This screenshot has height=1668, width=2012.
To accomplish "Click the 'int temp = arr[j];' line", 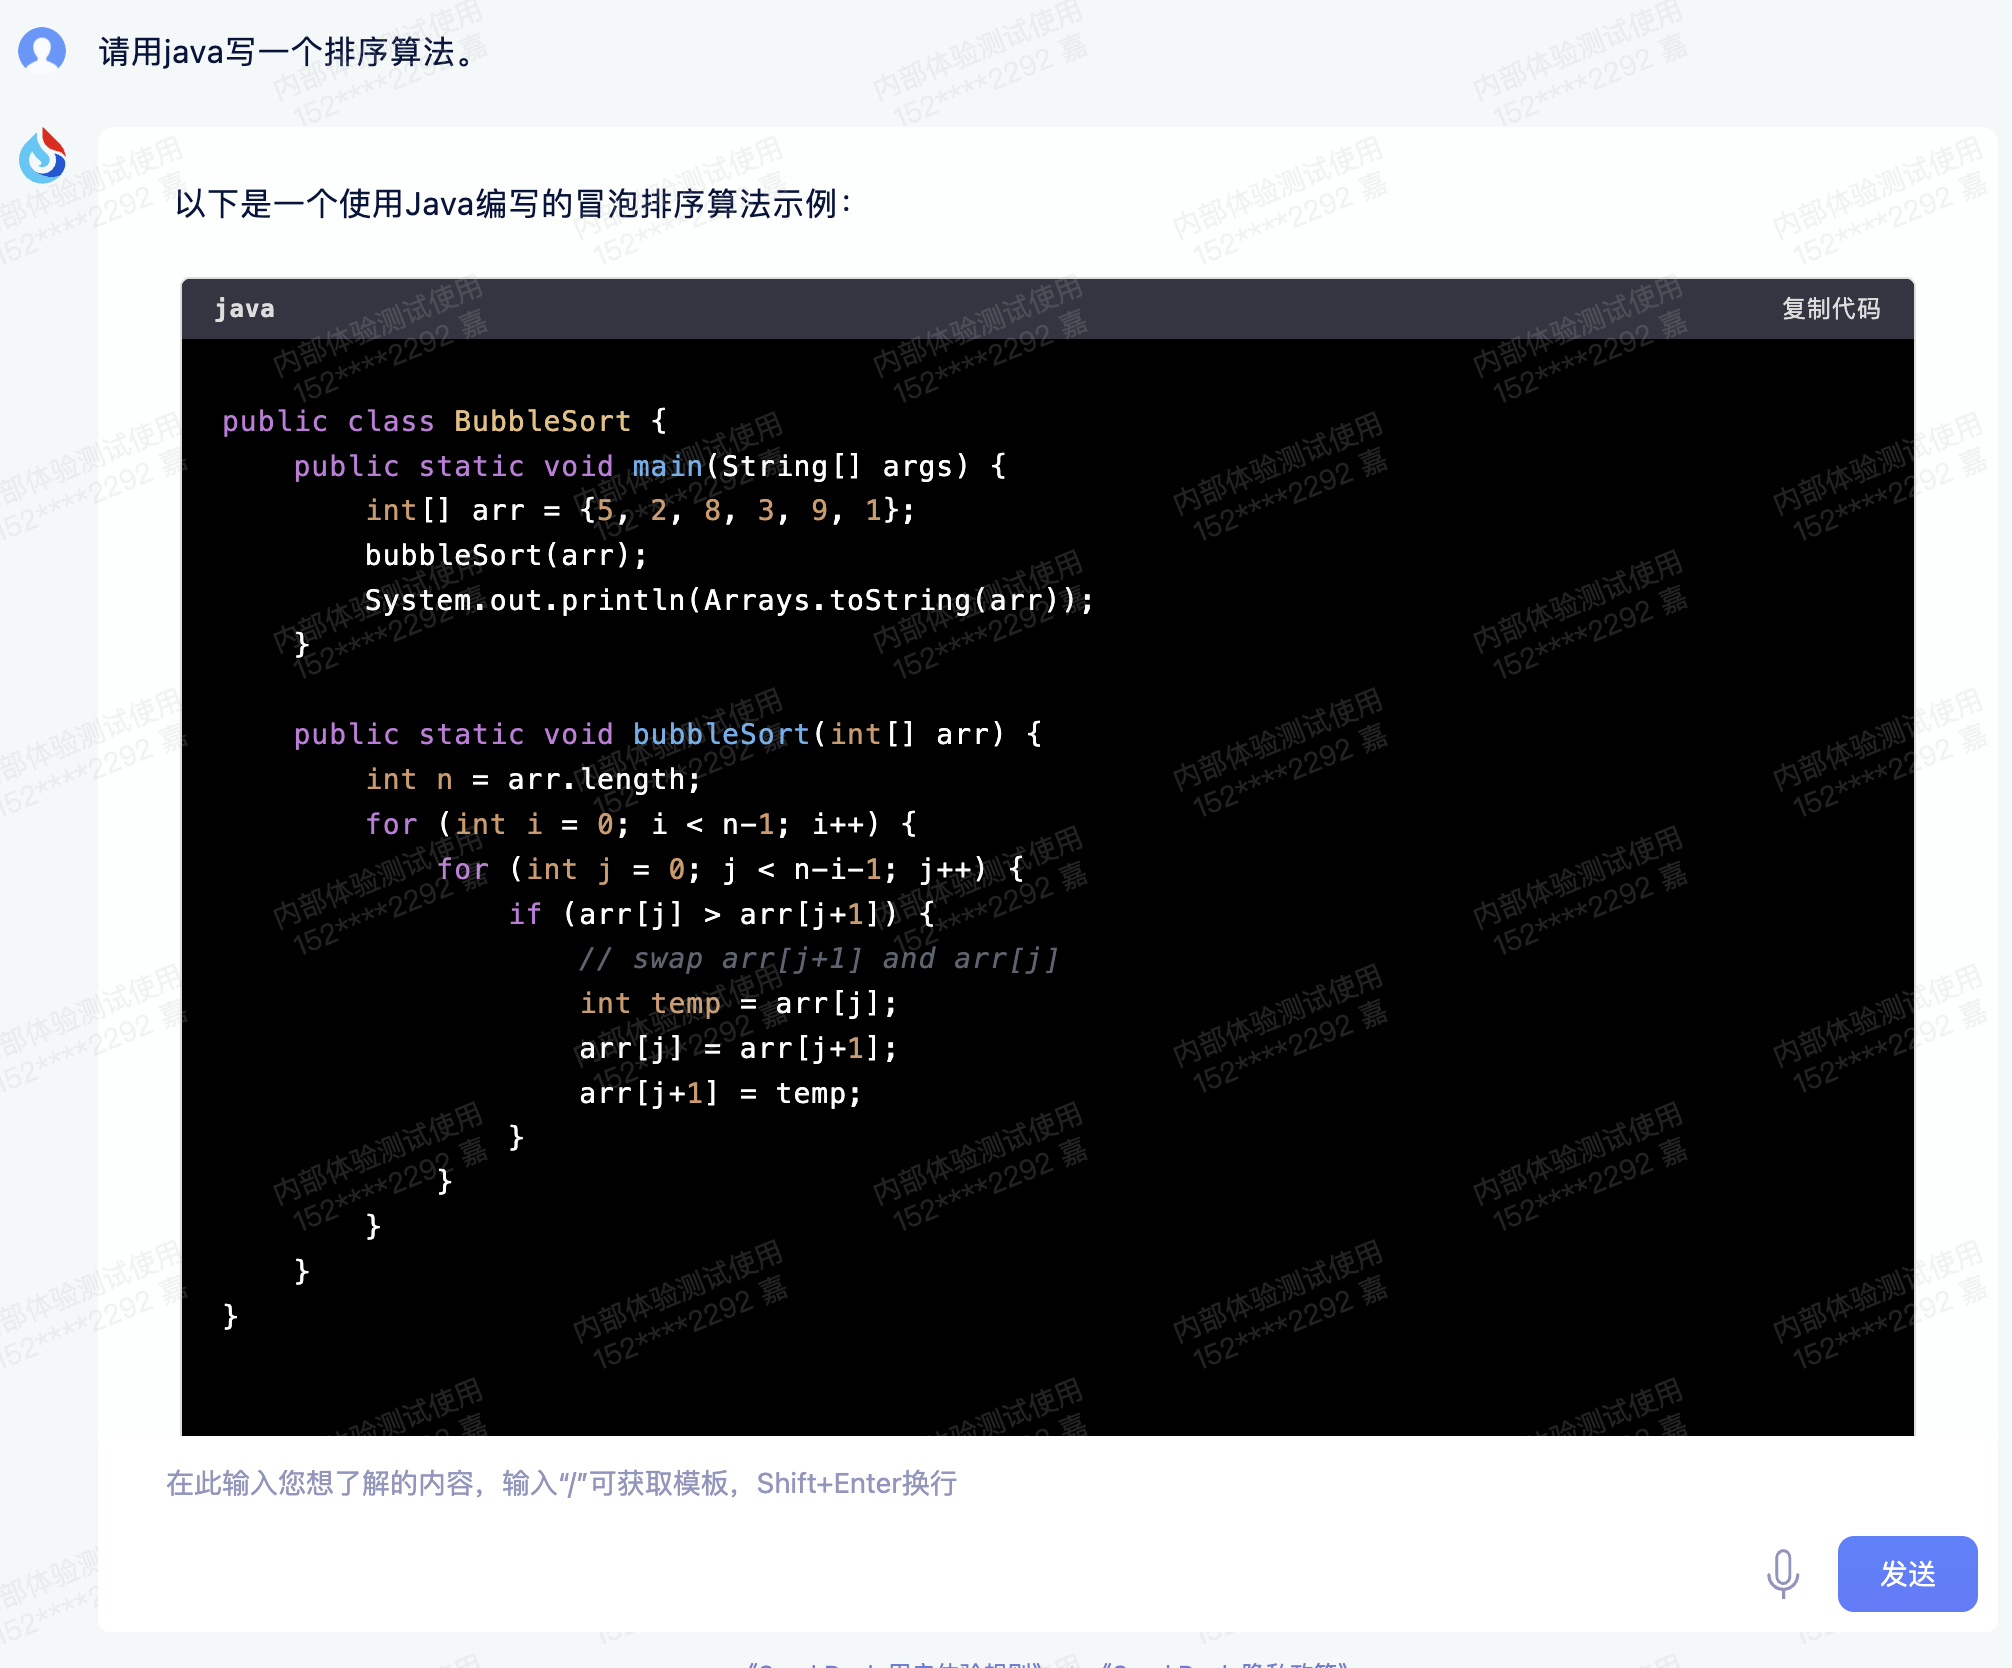I will point(739,1004).
